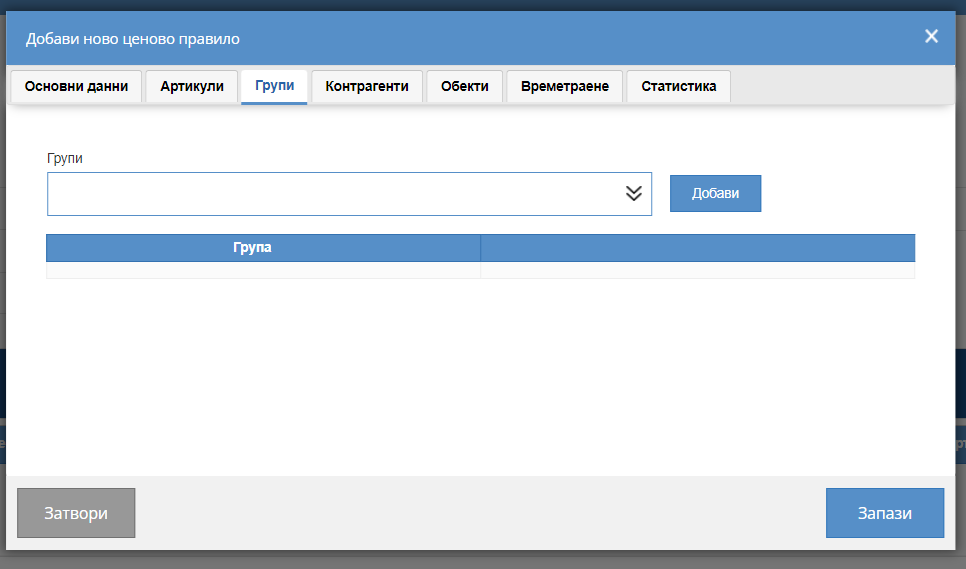Close the dialog with the X icon

coord(931,36)
